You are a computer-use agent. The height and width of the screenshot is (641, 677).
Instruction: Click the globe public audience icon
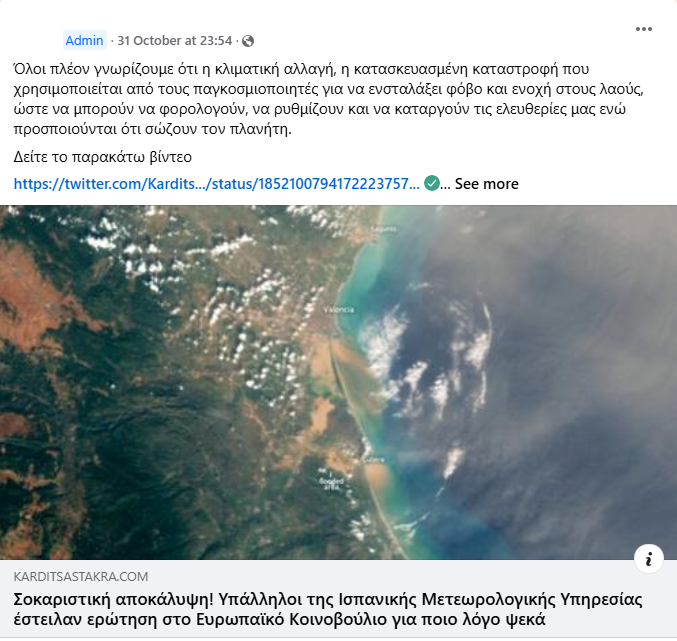click(x=248, y=41)
